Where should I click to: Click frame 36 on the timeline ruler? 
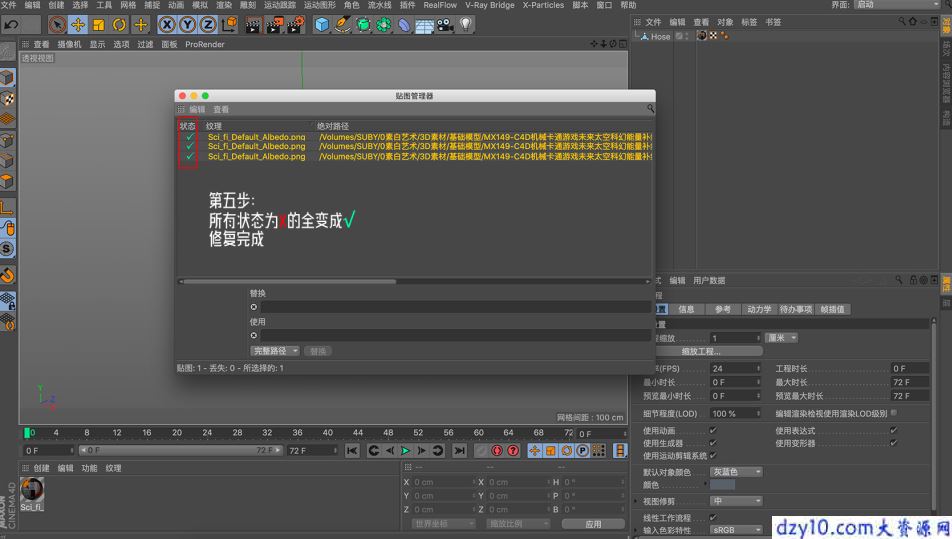point(297,433)
